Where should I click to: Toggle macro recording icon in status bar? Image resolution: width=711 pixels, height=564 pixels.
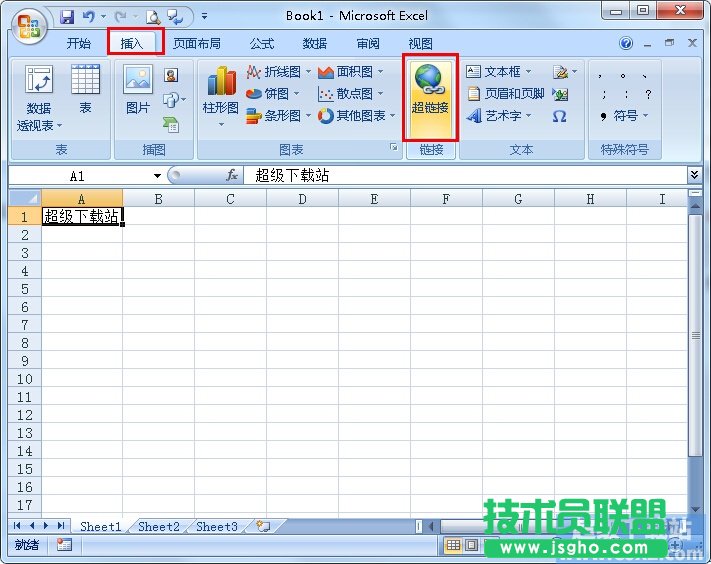point(64,545)
